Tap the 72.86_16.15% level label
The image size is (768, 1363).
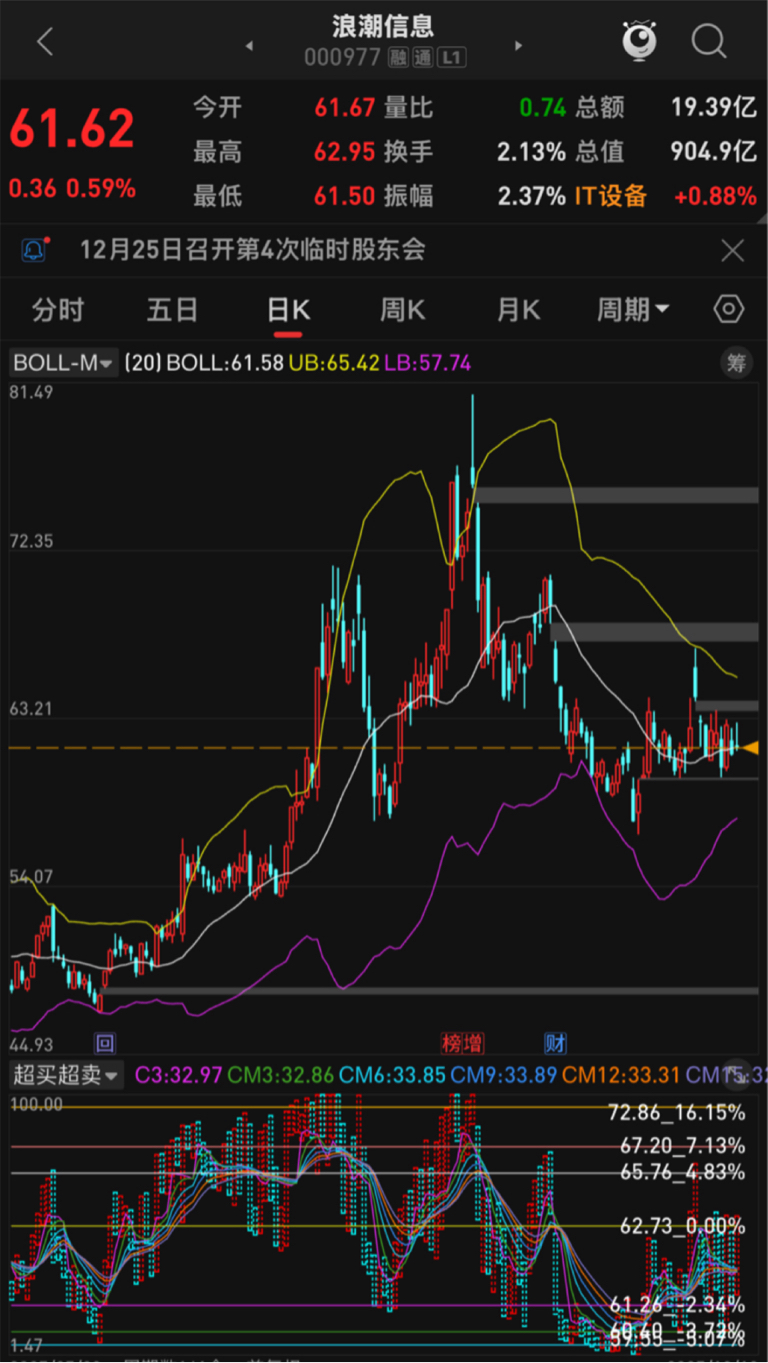(x=676, y=1113)
